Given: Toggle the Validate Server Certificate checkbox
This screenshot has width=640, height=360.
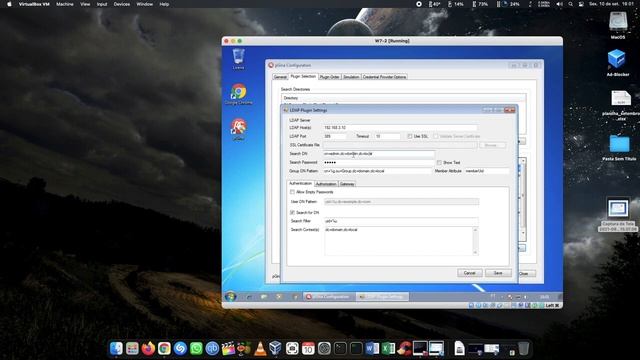Looking at the screenshot, I should [436, 136].
